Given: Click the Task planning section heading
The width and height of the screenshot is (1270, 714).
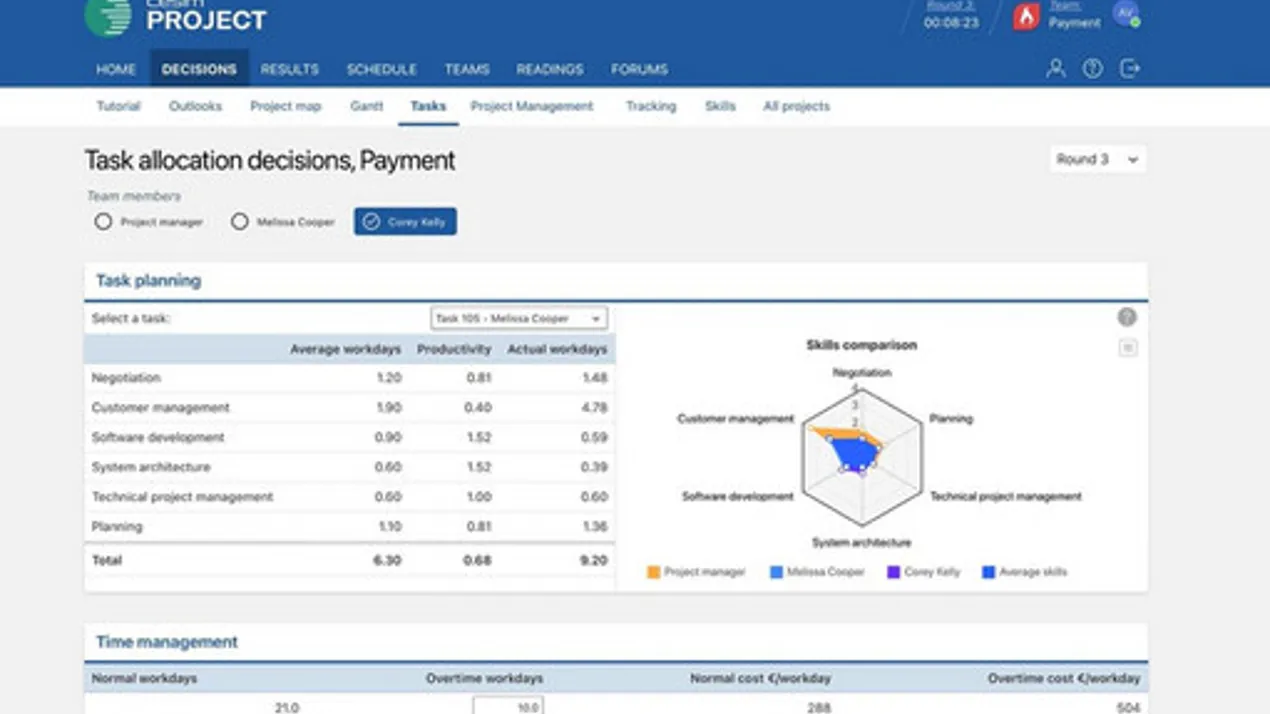Looking at the screenshot, I should tap(148, 281).
